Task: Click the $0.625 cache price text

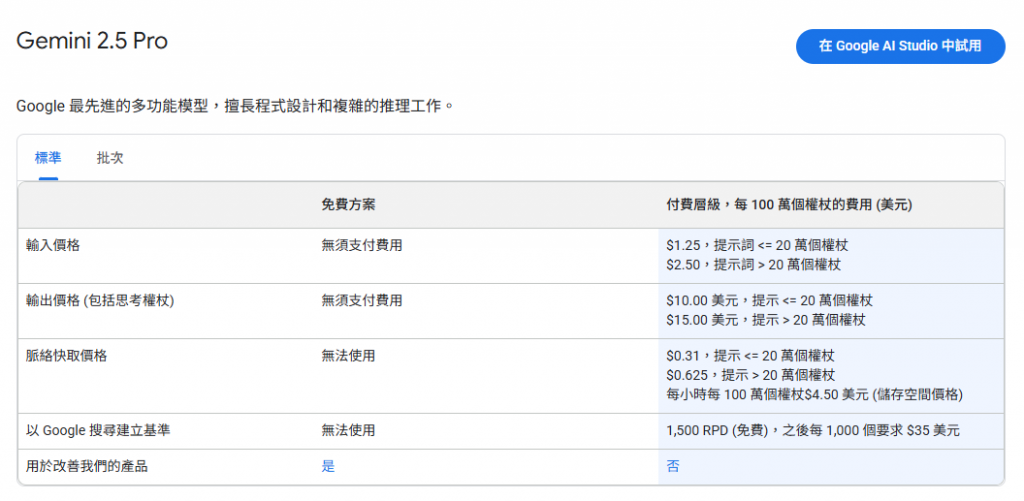Action: click(750, 375)
